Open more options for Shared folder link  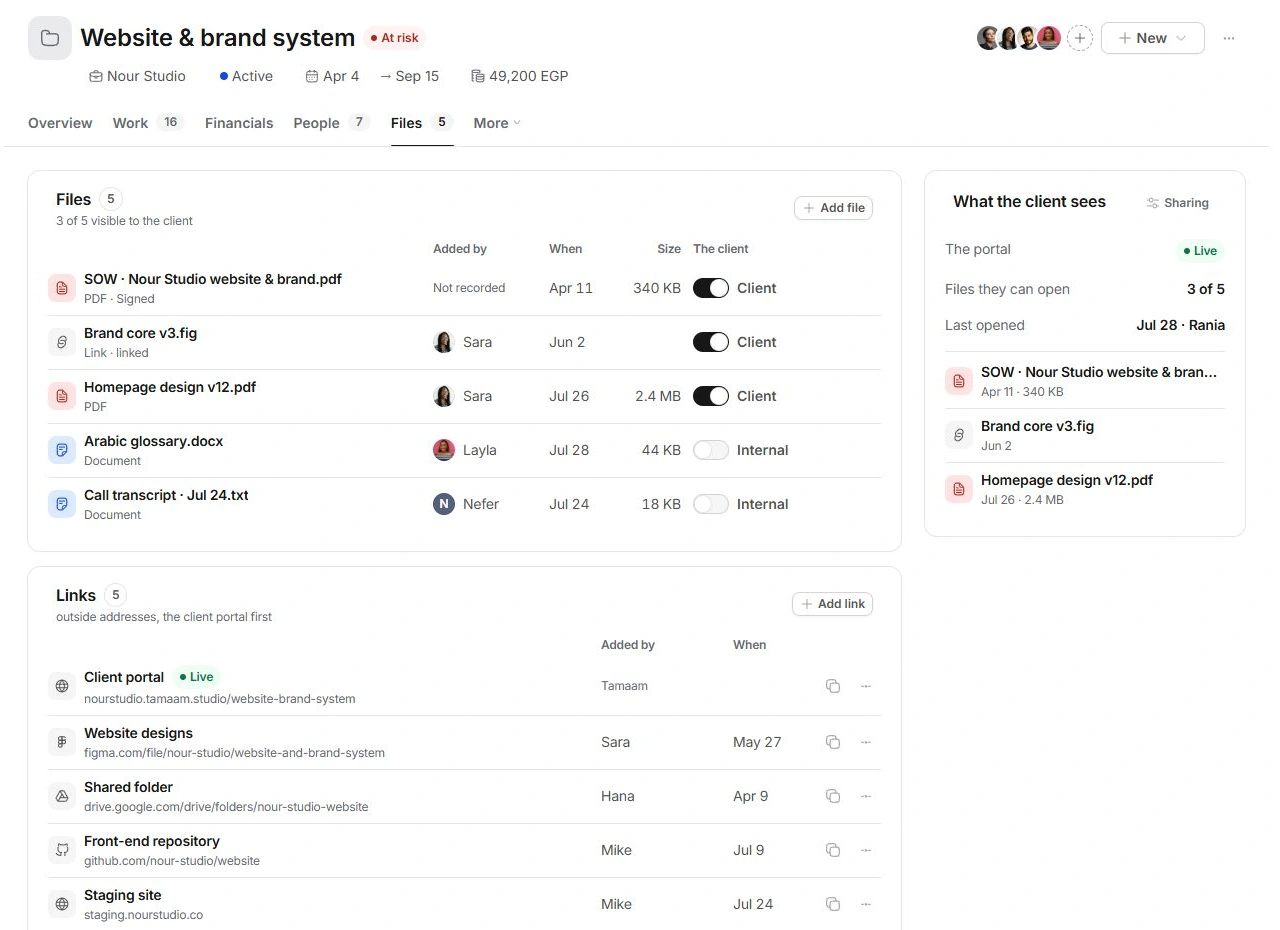[x=866, y=796]
